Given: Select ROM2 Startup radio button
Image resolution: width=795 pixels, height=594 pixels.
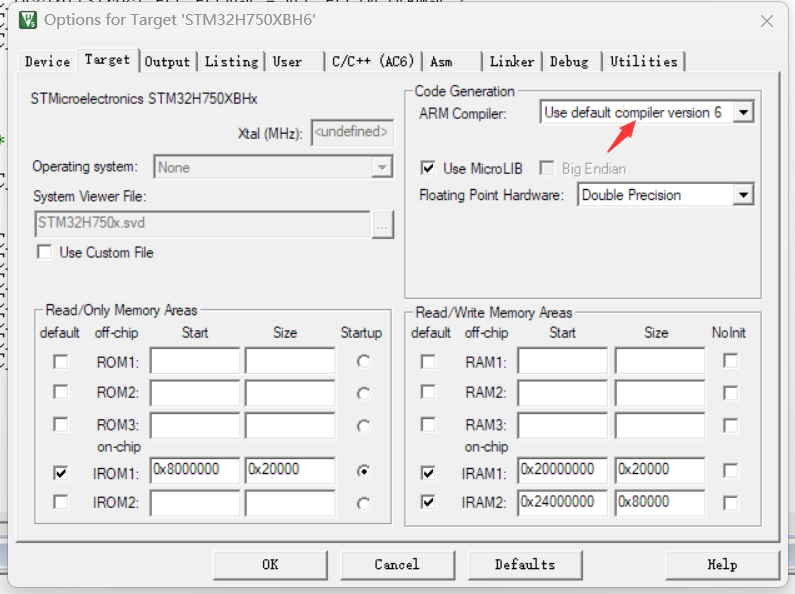Looking at the screenshot, I should pos(364,394).
